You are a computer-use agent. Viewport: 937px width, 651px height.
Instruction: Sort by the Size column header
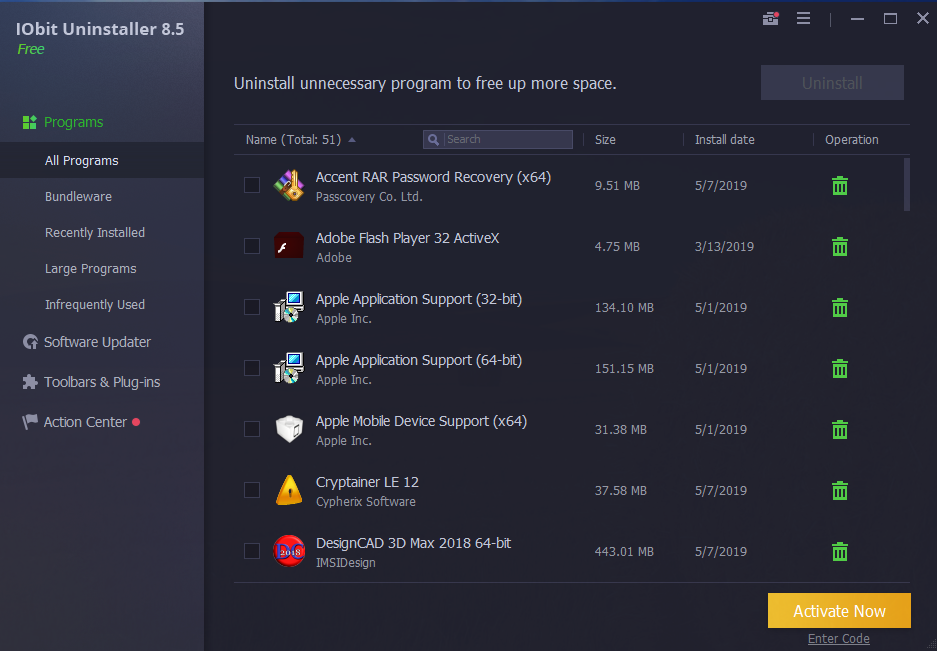(x=605, y=140)
